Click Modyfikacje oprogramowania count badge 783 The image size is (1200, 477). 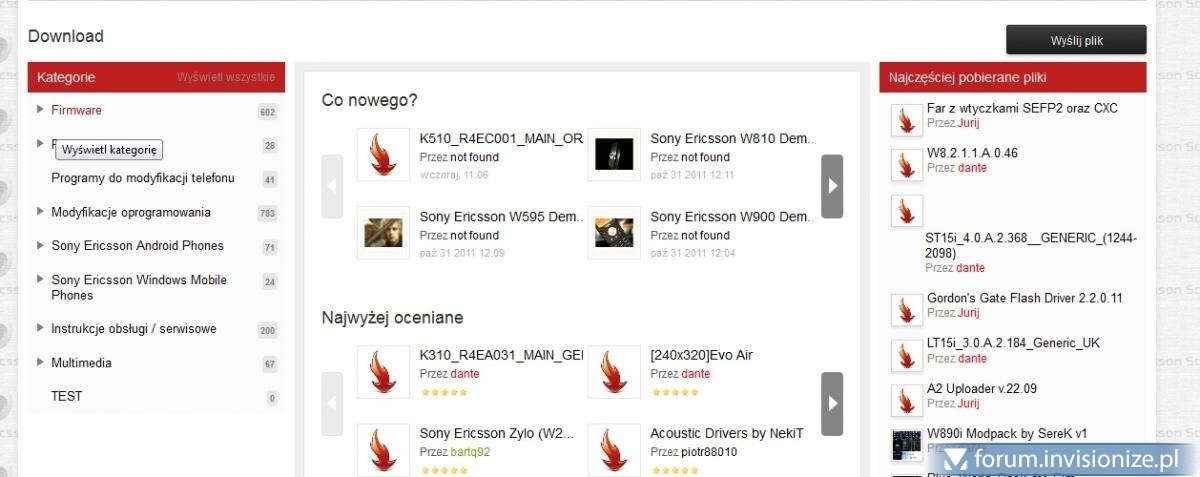[267, 214]
